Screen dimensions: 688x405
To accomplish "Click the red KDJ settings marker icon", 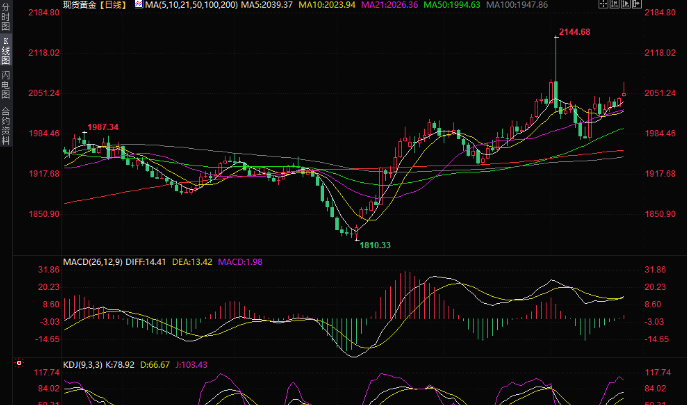I will click(19, 363).
